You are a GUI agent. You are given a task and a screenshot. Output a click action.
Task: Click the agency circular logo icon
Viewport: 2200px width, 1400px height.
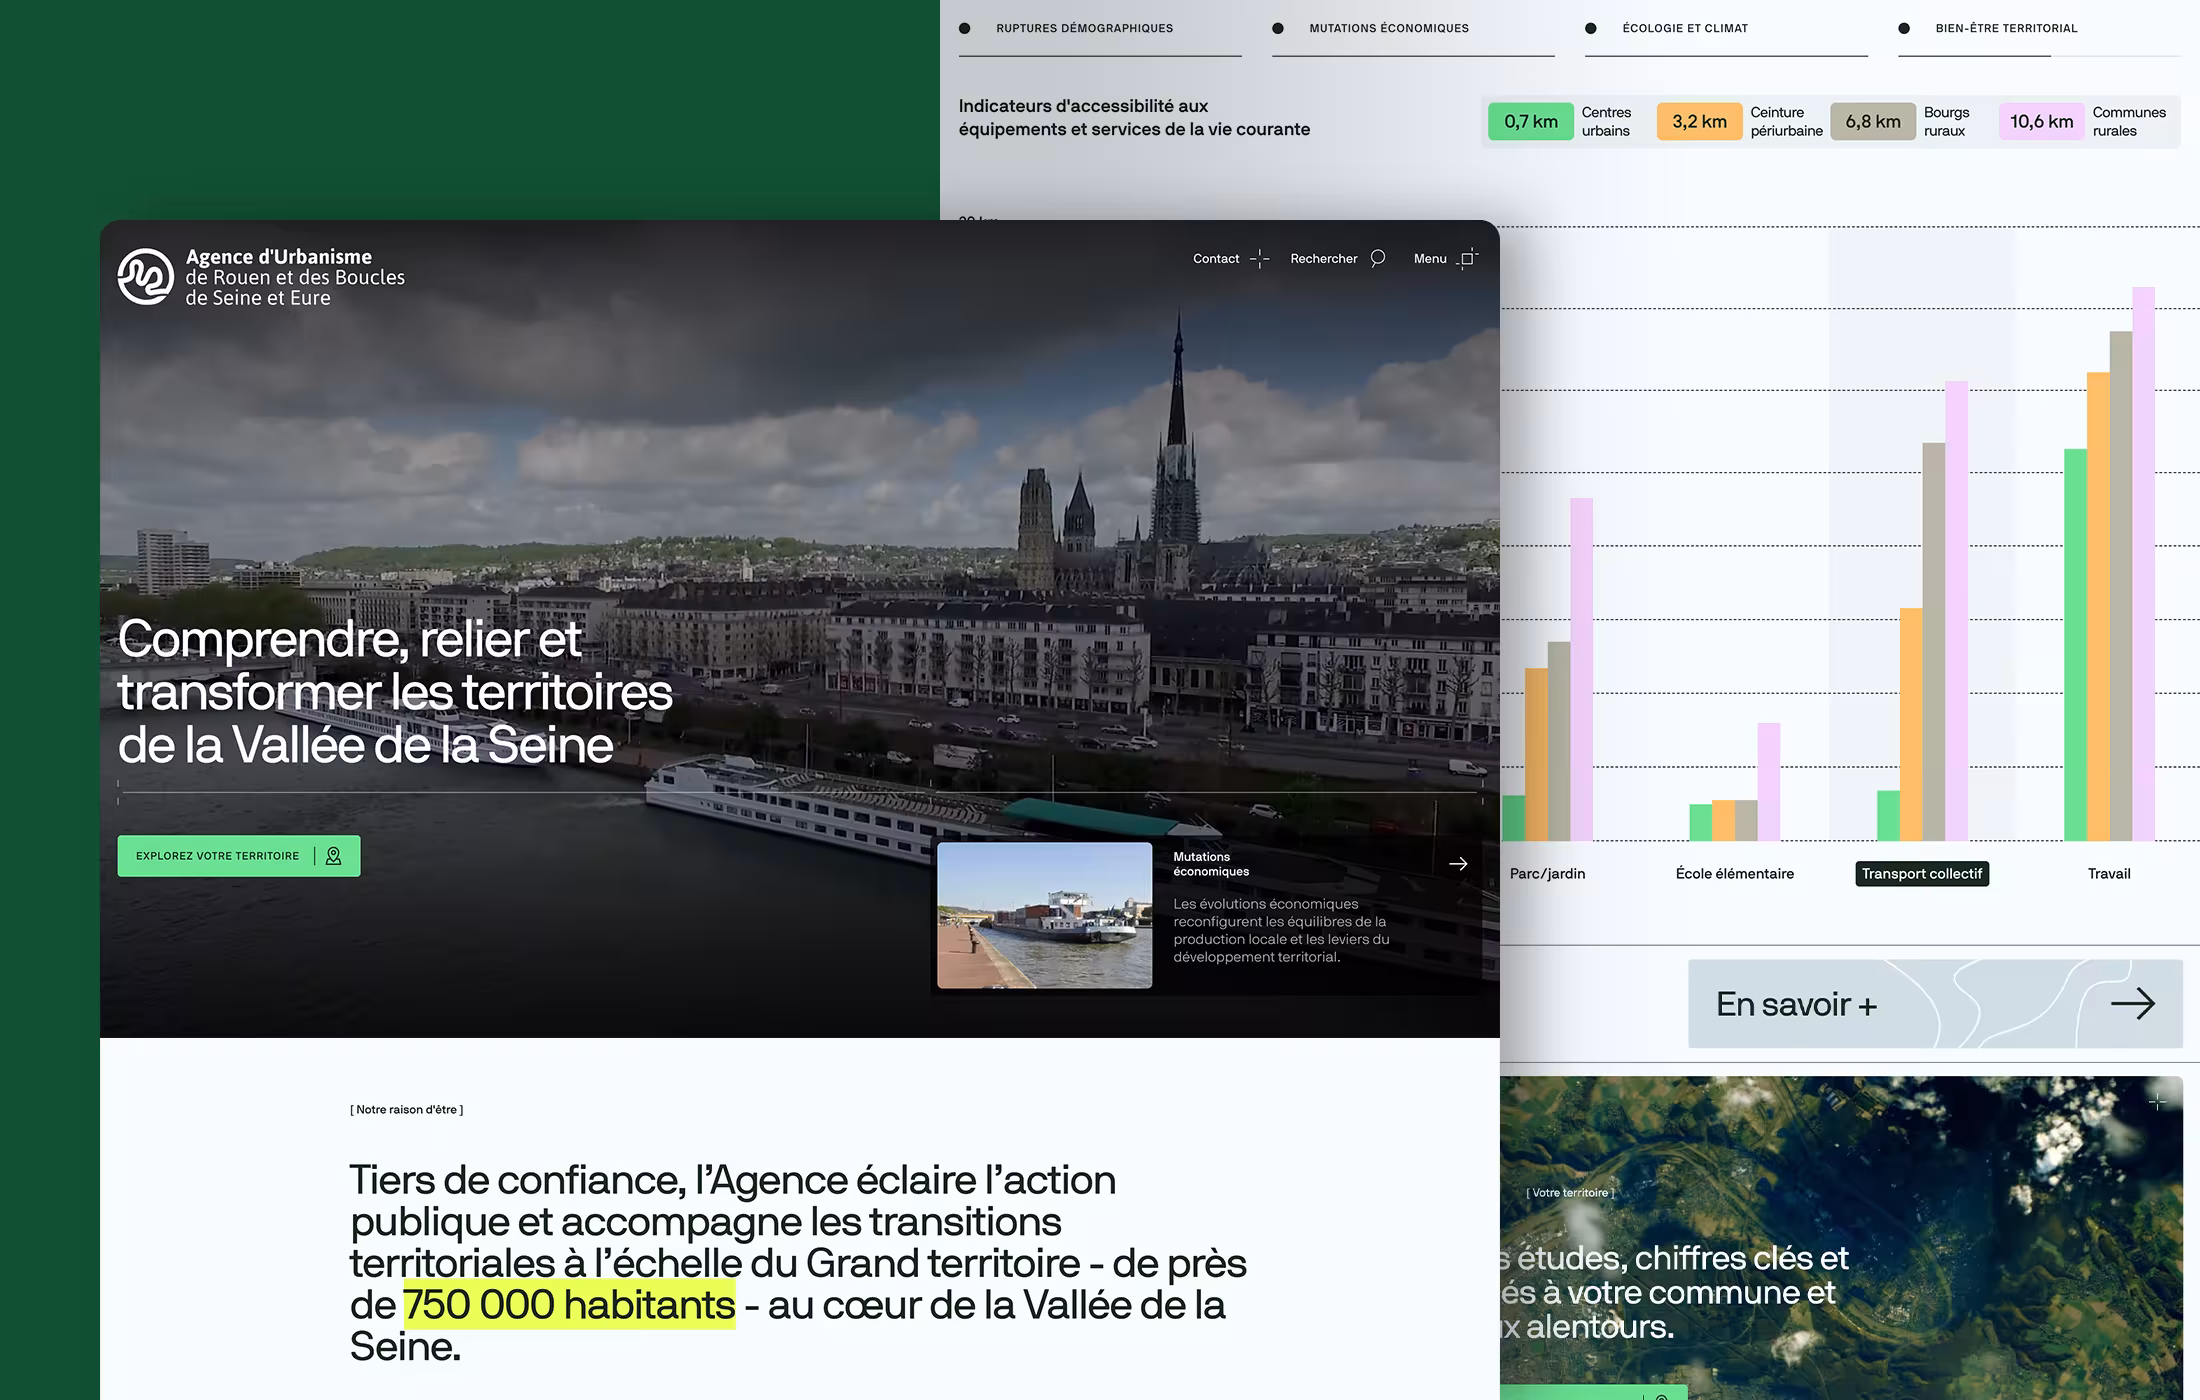(x=146, y=276)
